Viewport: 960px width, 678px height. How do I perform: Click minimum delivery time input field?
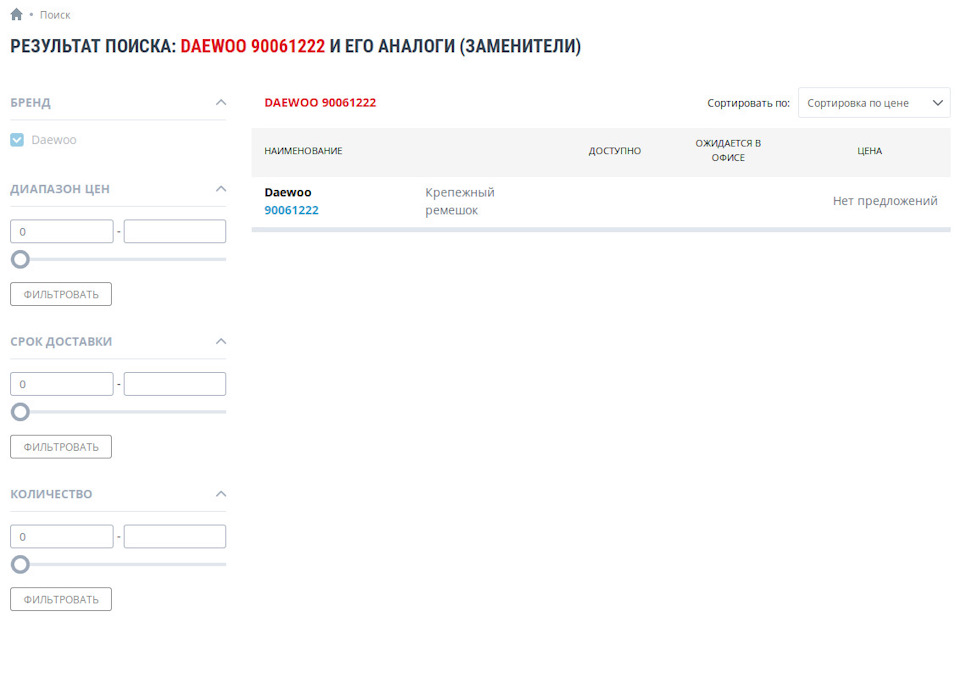pos(62,384)
